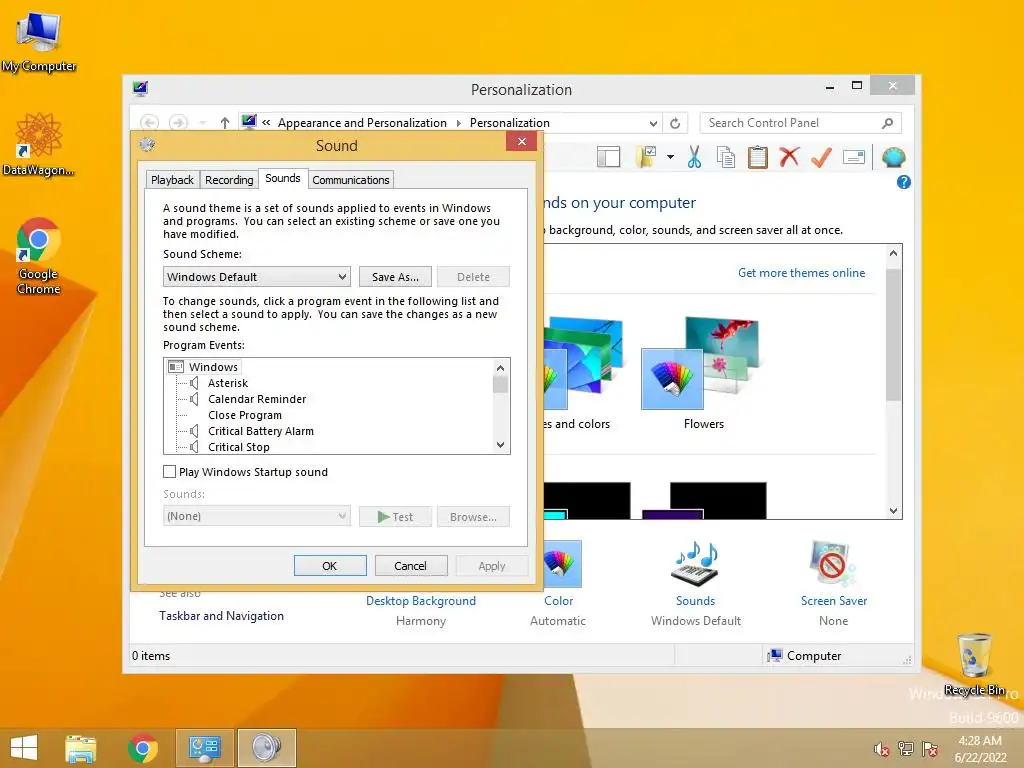
Task: Select Close Program event
Action: click(x=245, y=415)
